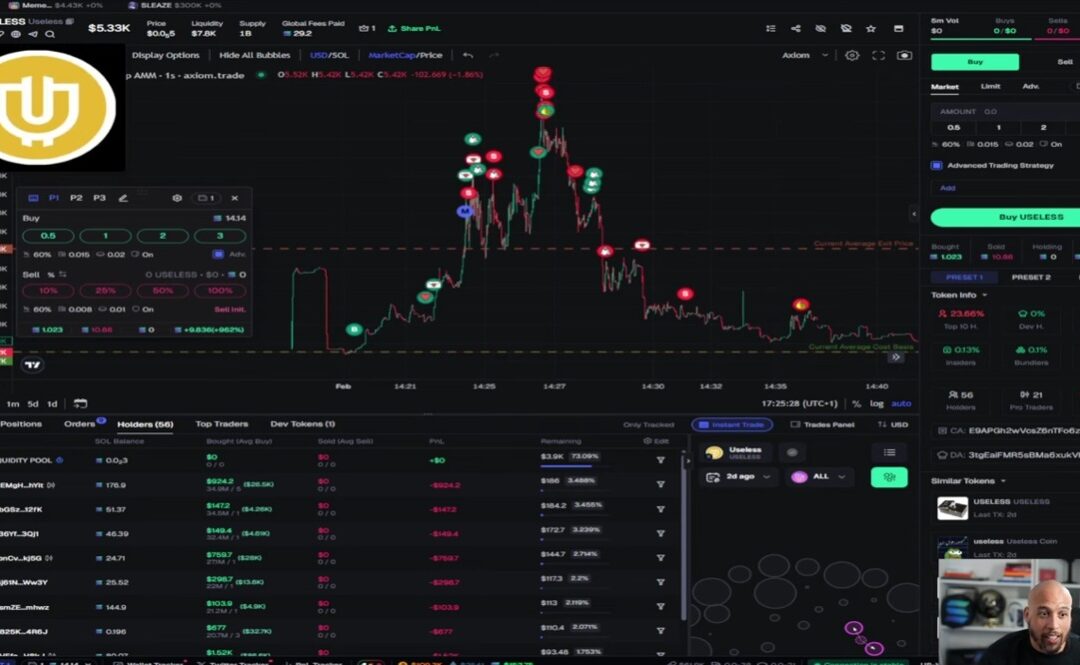Viewport: 1080px width, 665px height.
Task: Click the share nodes icon in top bar
Action: click(x=796, y=28)
